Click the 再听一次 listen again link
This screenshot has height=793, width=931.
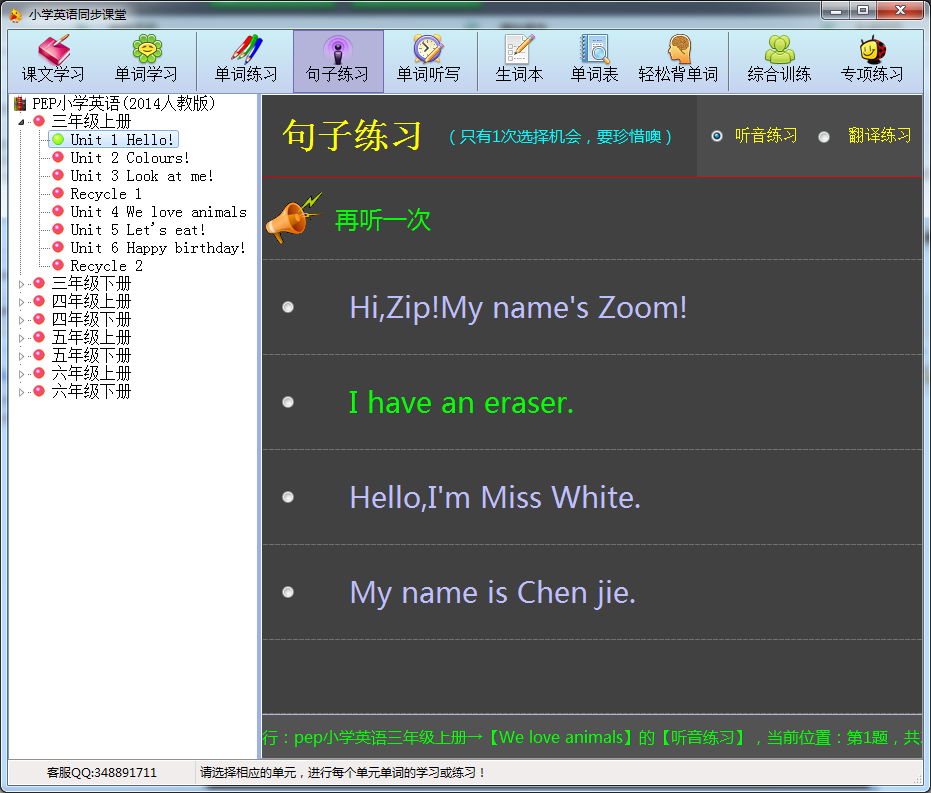coord(382,220)
